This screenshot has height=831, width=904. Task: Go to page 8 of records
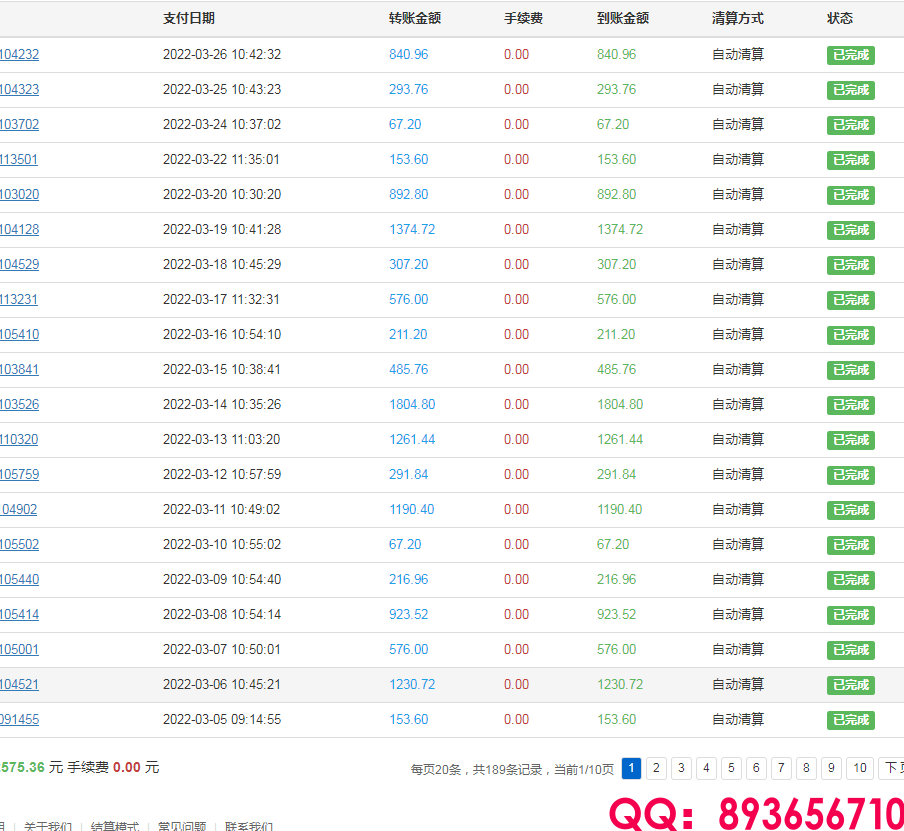(x=807, y=768)
